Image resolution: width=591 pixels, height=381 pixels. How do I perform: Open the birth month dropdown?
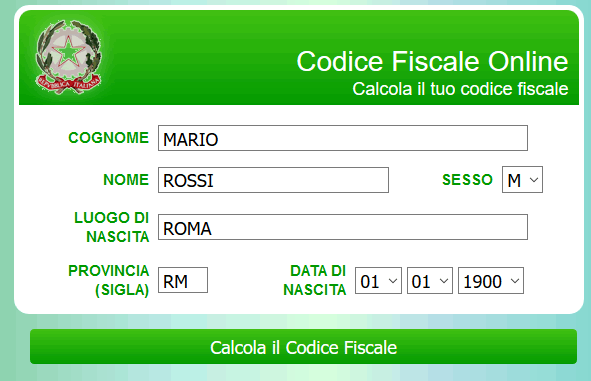(x=430, y=280)
